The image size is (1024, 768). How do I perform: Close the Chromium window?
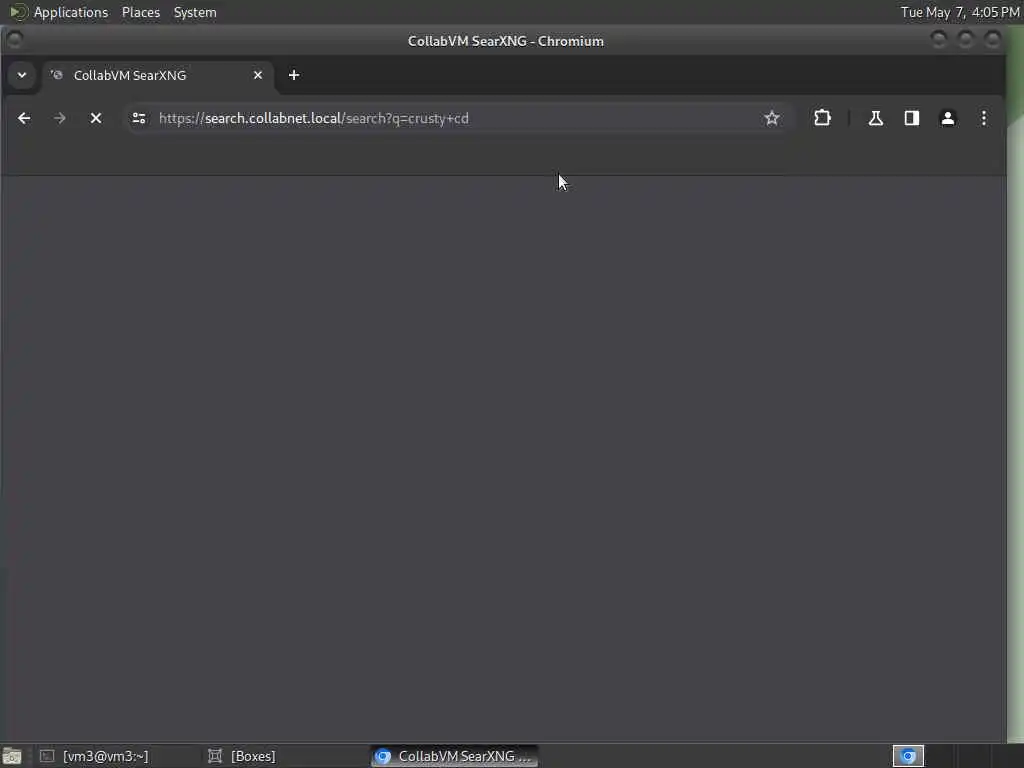[x=993, y=40]
